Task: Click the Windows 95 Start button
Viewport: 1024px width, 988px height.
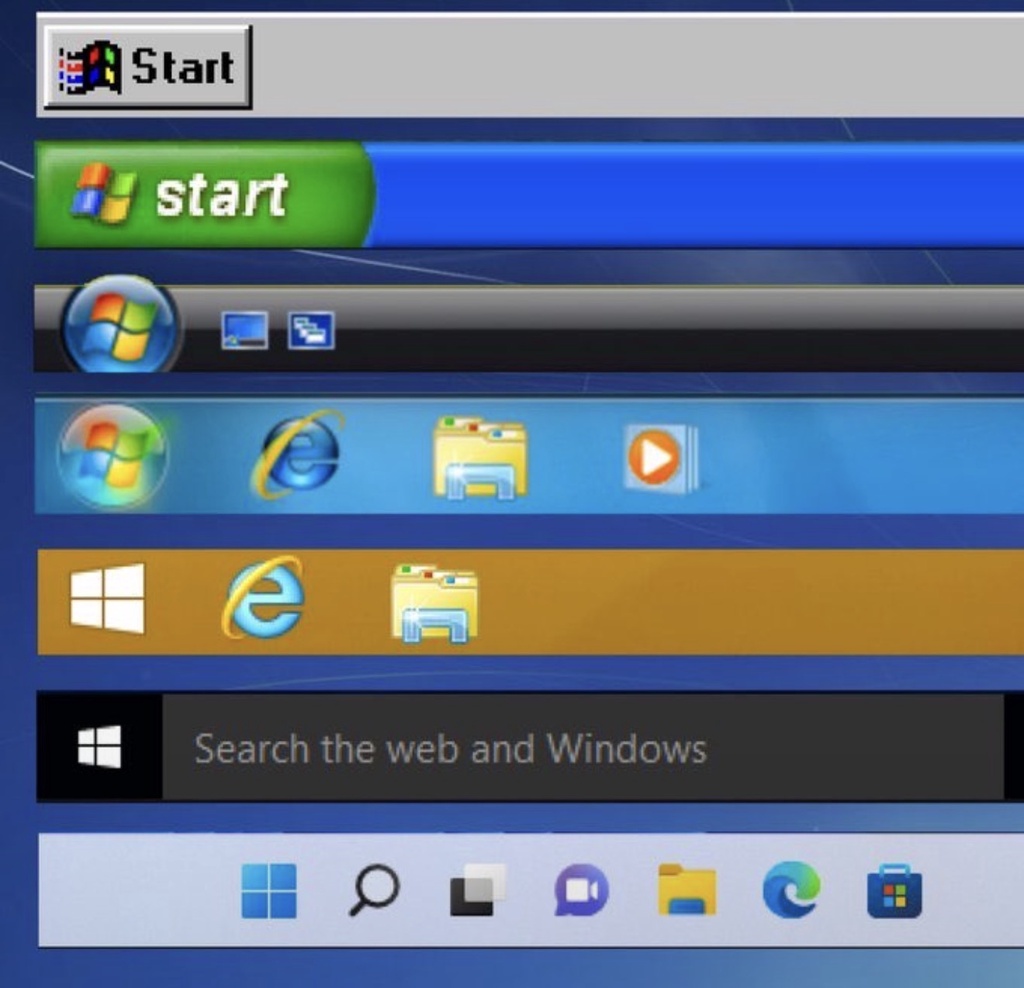Action: coord(148,67)
